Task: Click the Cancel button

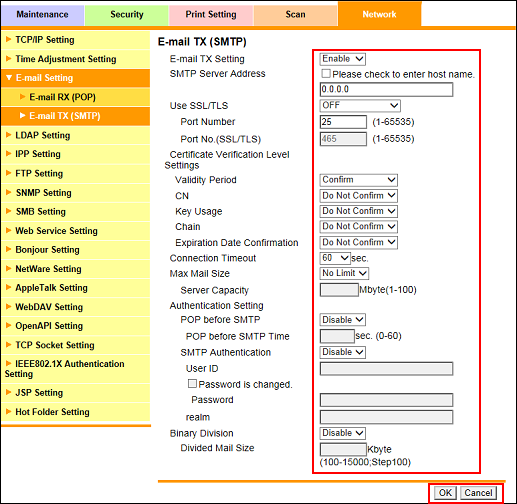Action: click(x=478, y=493)
